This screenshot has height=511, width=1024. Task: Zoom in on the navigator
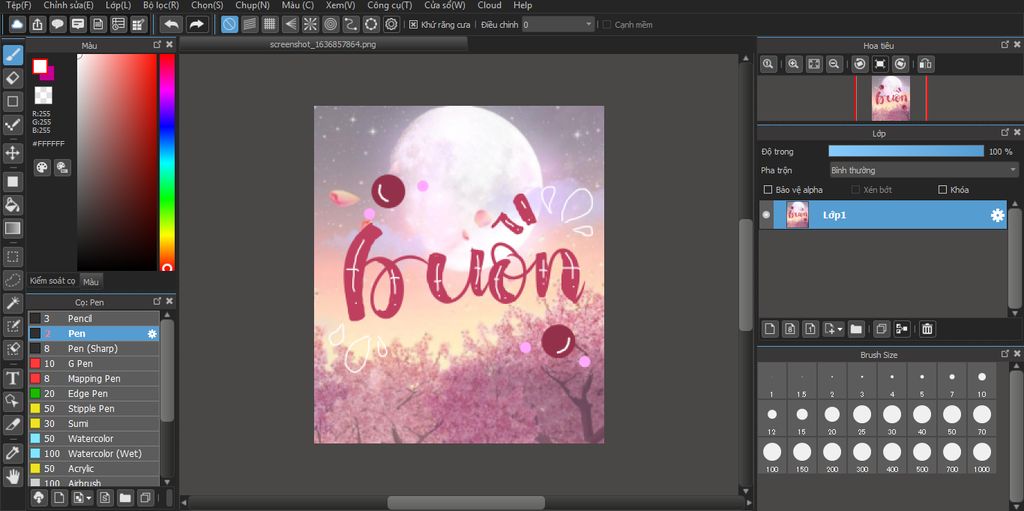[793, 64]
